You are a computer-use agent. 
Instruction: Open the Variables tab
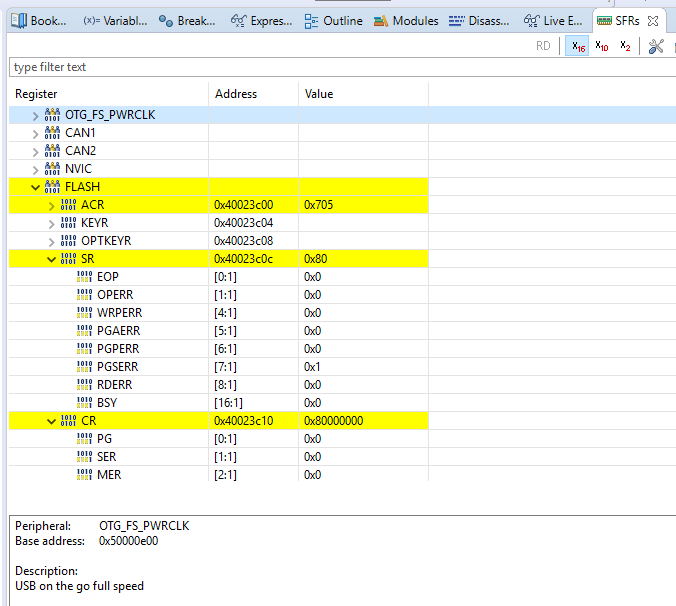click(x=115, y=21)
